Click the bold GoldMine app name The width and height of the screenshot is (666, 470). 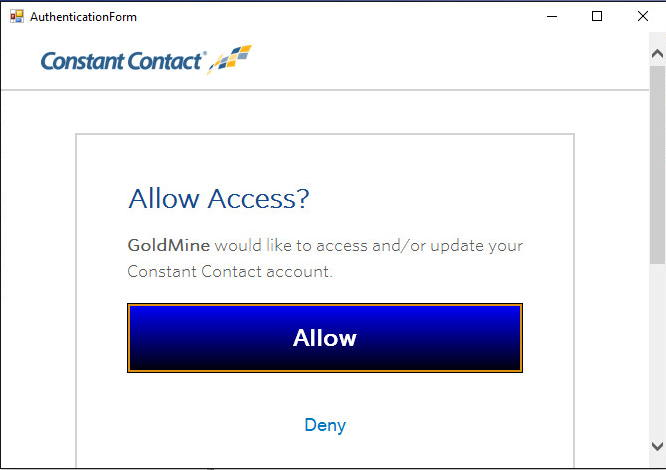(168, 245)
